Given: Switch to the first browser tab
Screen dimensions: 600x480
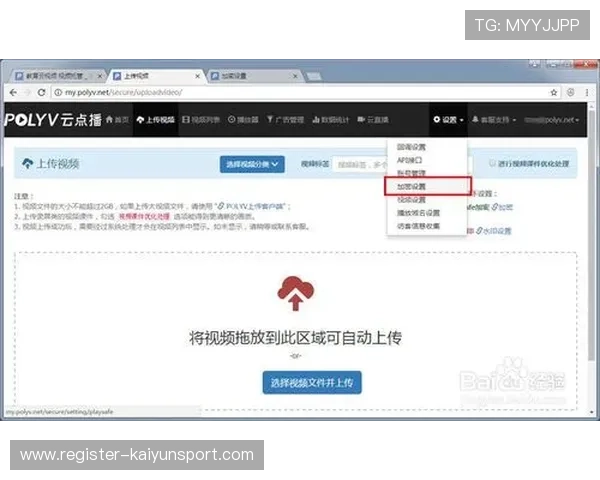Looking at the screenshot, I should click(57, 76).
